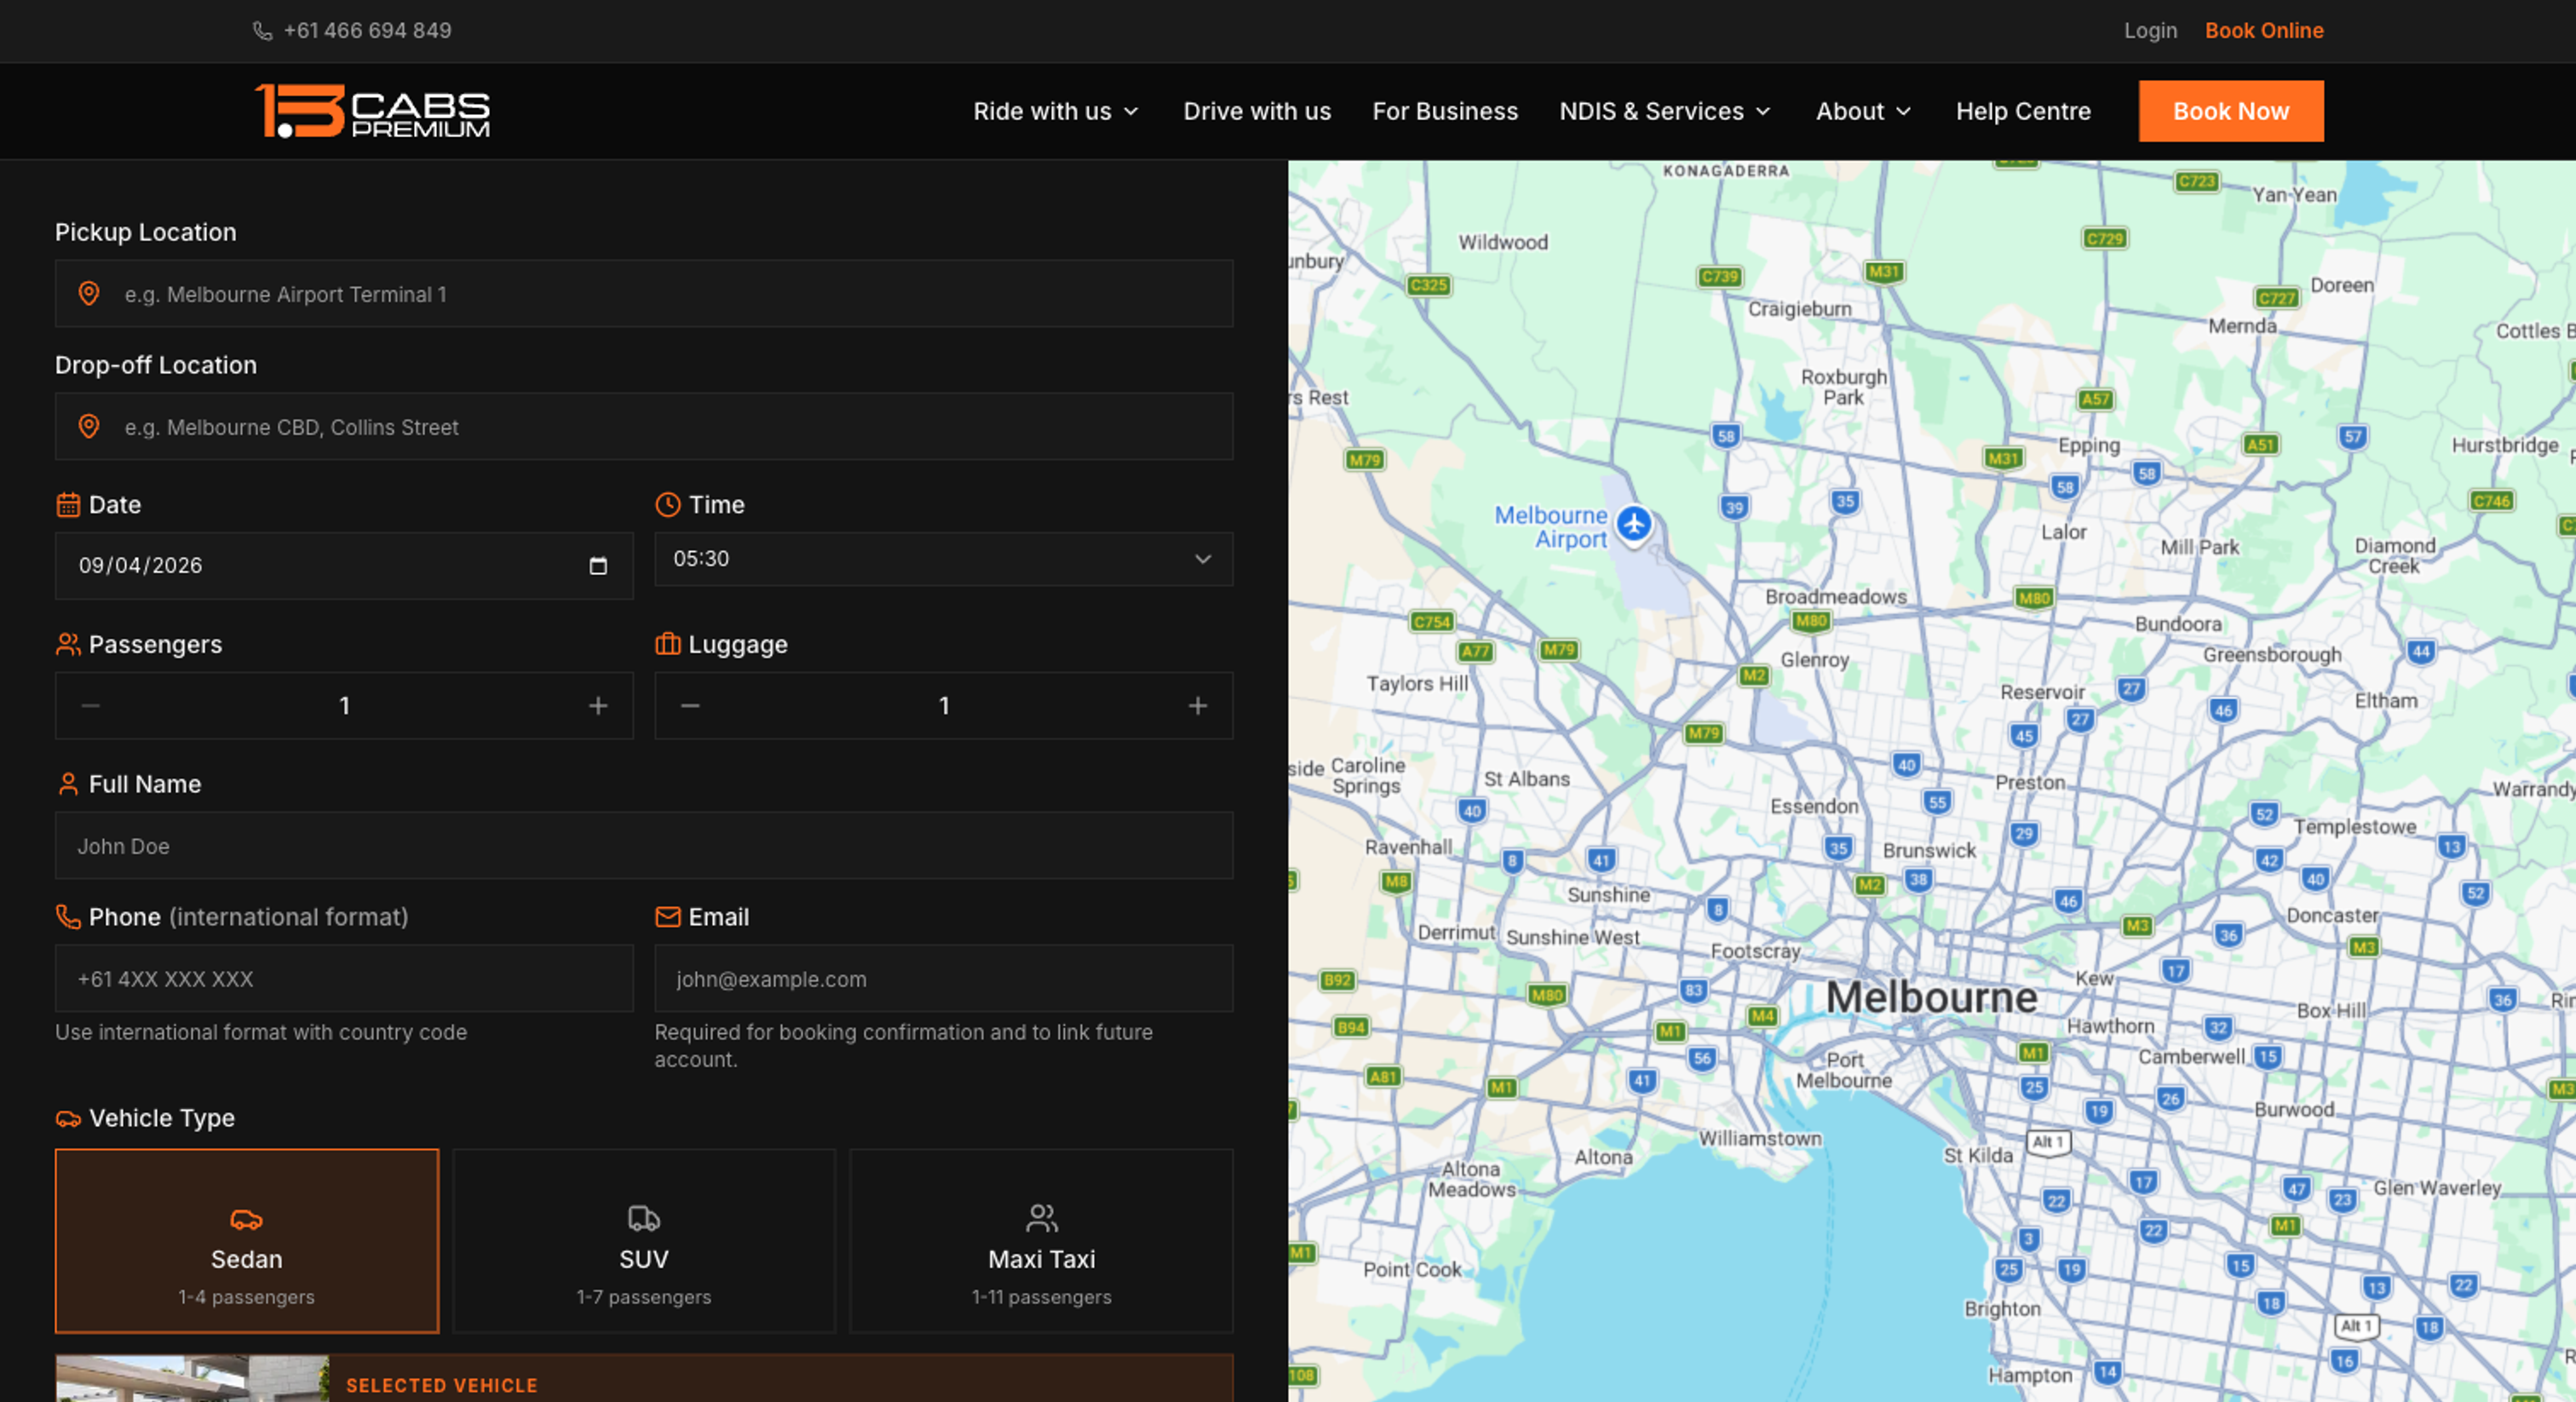Click the suitcase icon beside the Luggage label
Image resolution: width=2576 pixels, height=1402 pixels.
coord(667,644)
